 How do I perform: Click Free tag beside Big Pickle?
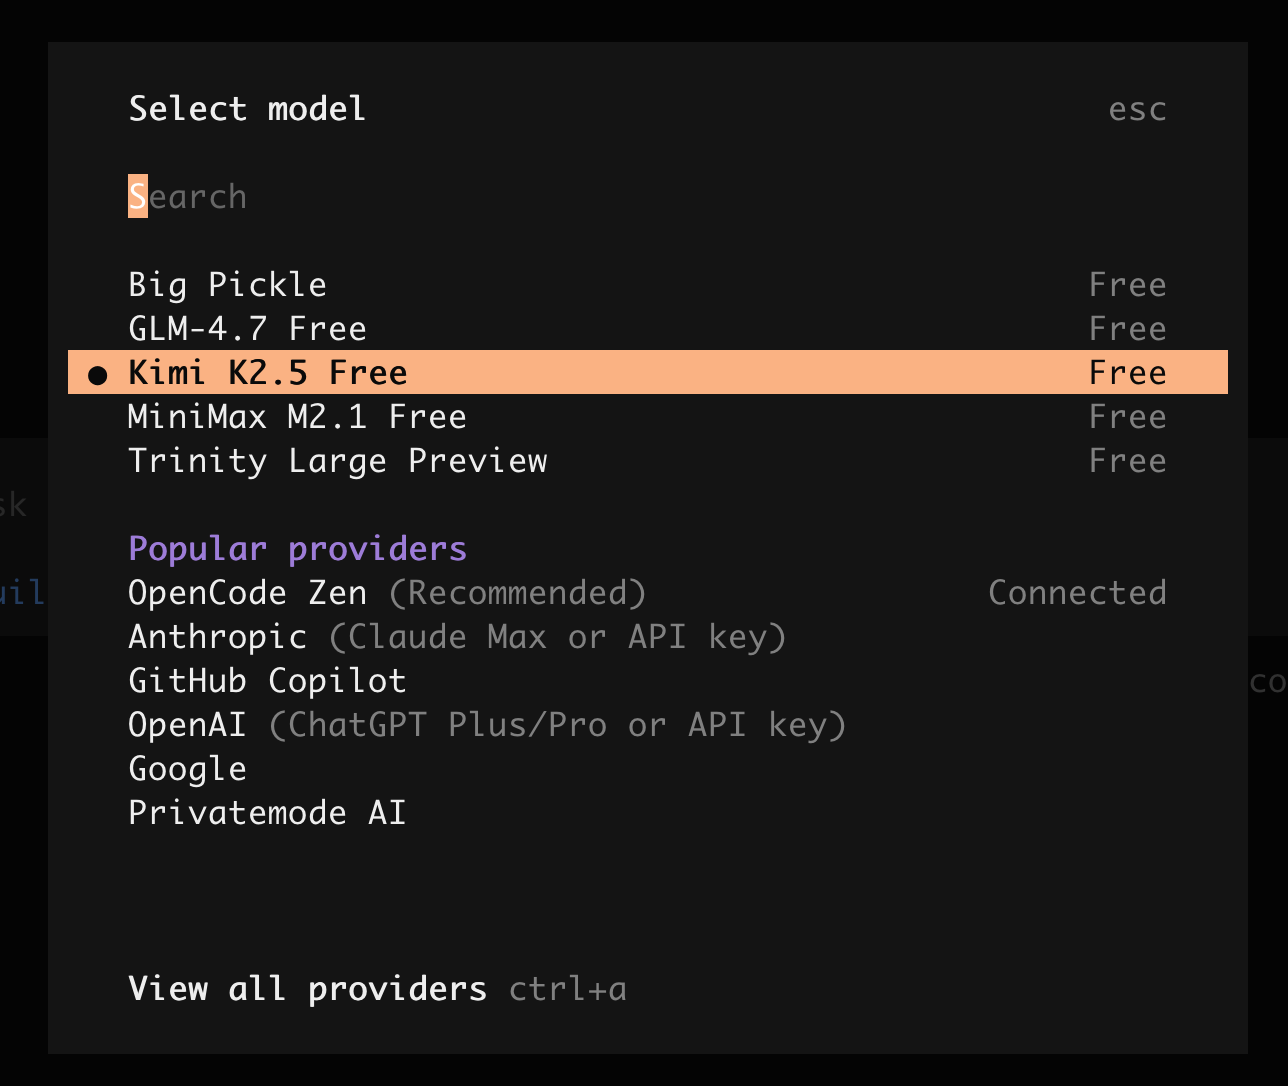[x=1127, y=285]
